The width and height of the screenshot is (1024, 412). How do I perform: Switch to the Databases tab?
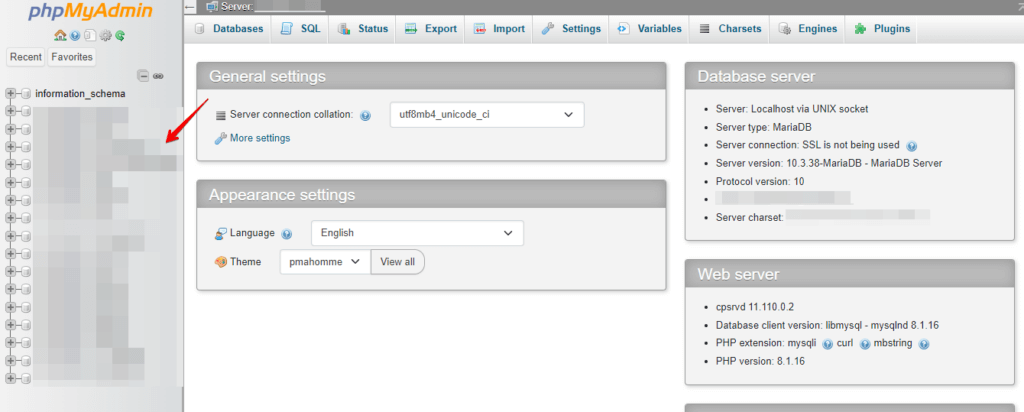click(229, 29)
